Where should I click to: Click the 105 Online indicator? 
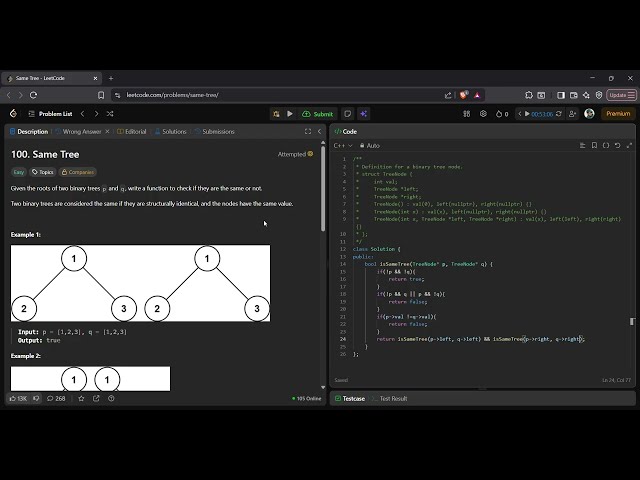click(307, 398)
